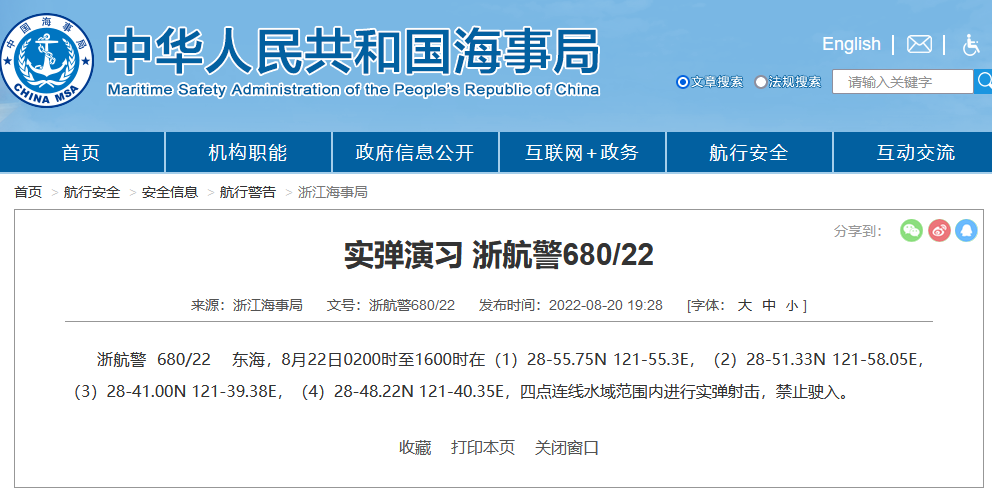The width and height of the screenshot is (992, 493).
Task: Click the 分享到 share label
Action: click(x=858, y=232)
